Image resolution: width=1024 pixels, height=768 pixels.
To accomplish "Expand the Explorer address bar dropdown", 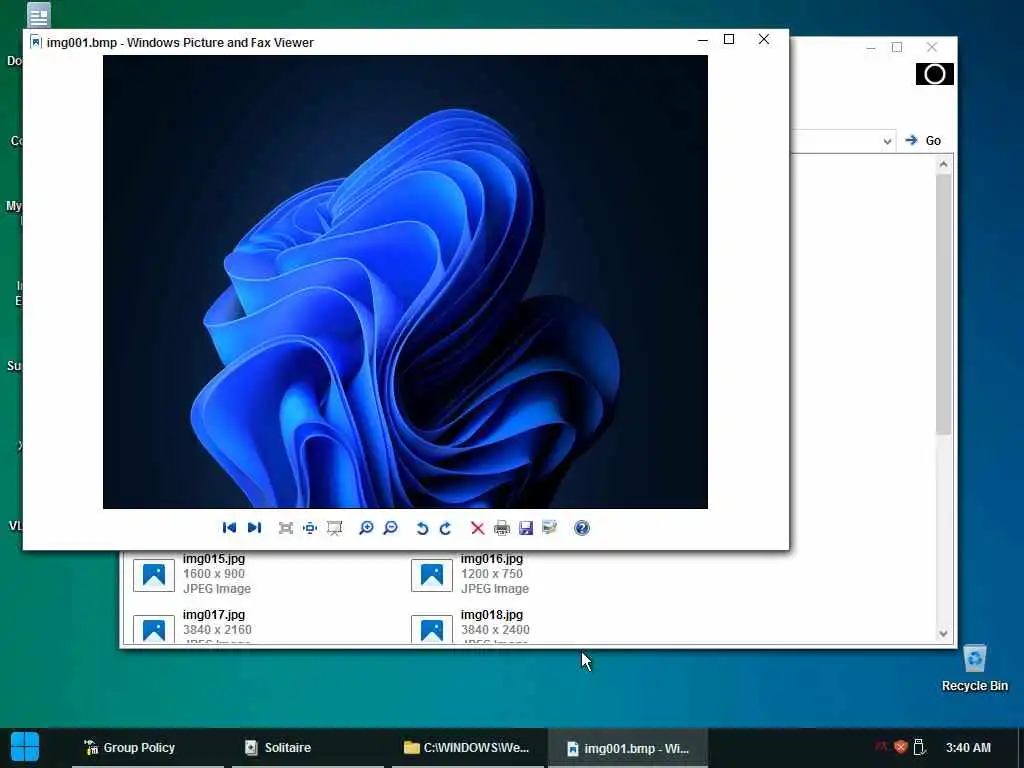I will coord(887,141).
